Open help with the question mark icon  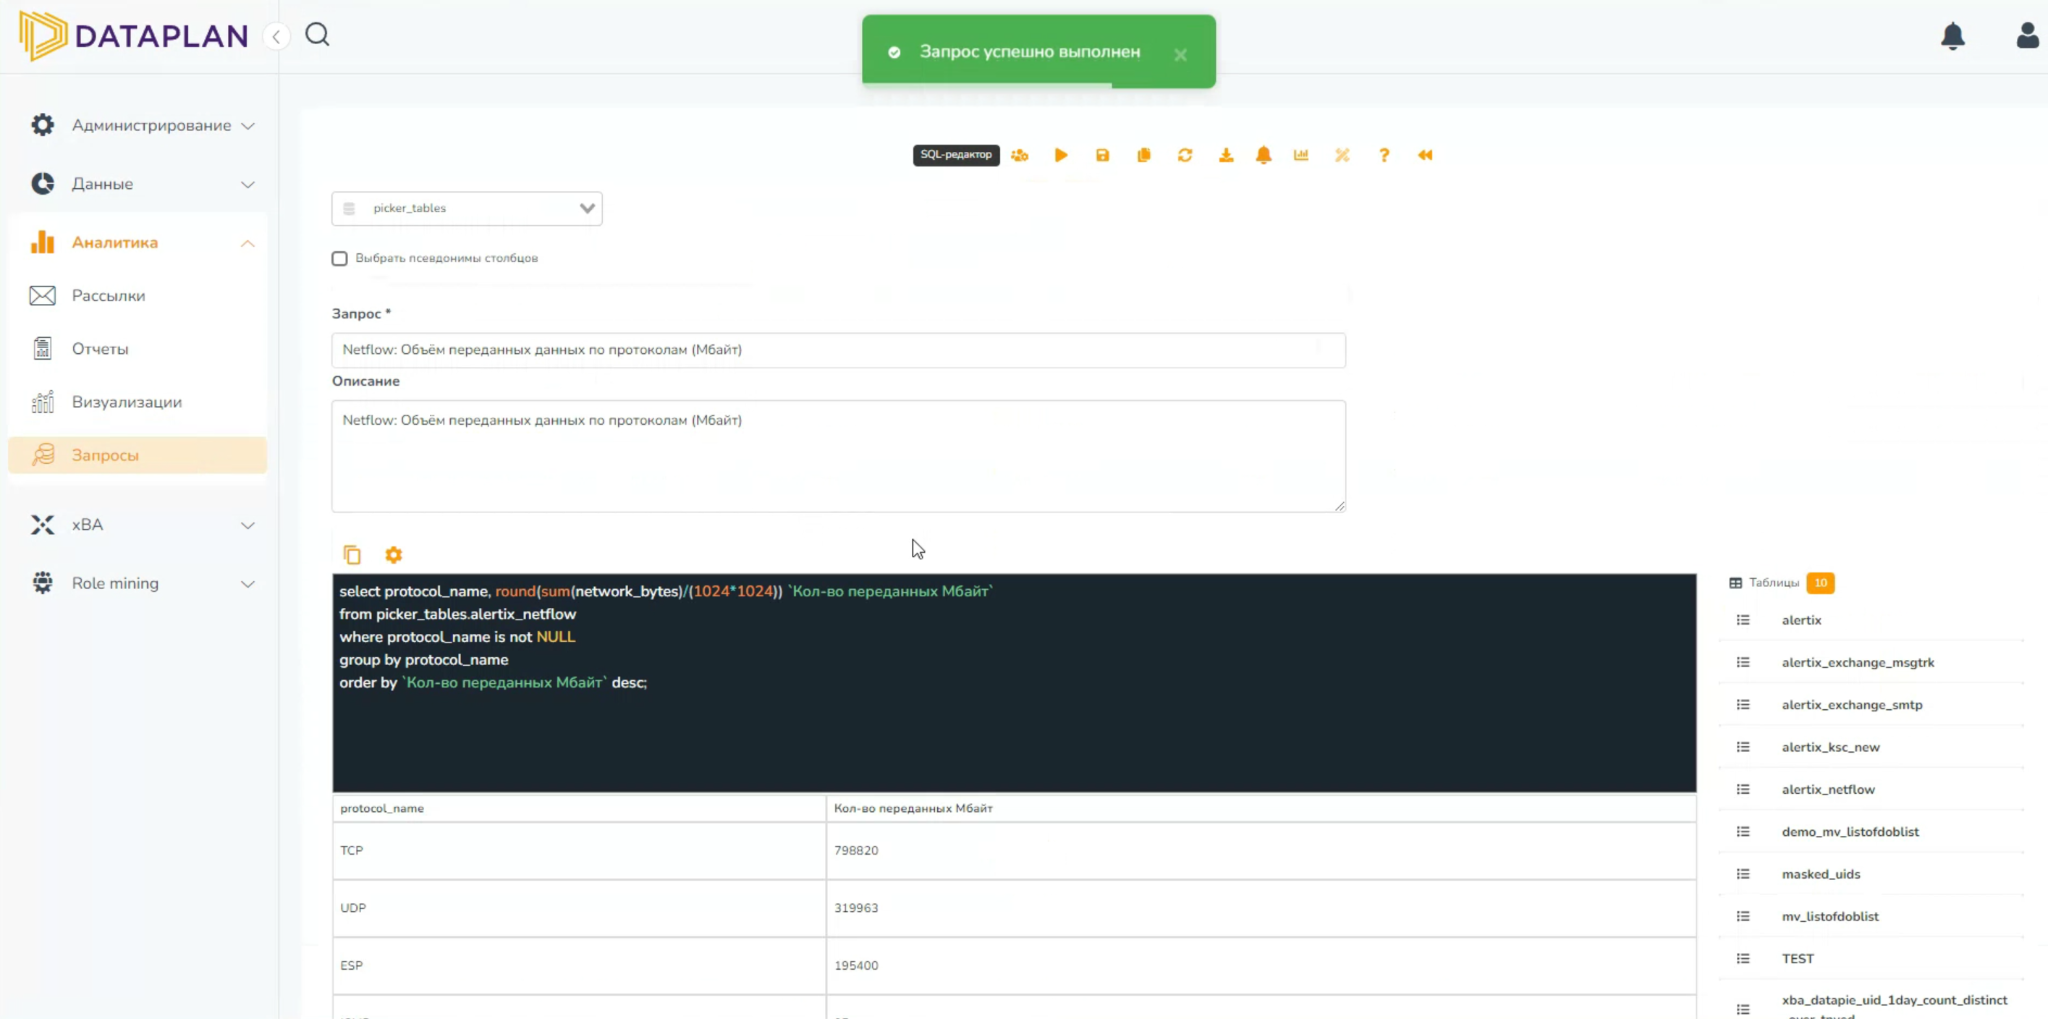tap(1384, 155)
